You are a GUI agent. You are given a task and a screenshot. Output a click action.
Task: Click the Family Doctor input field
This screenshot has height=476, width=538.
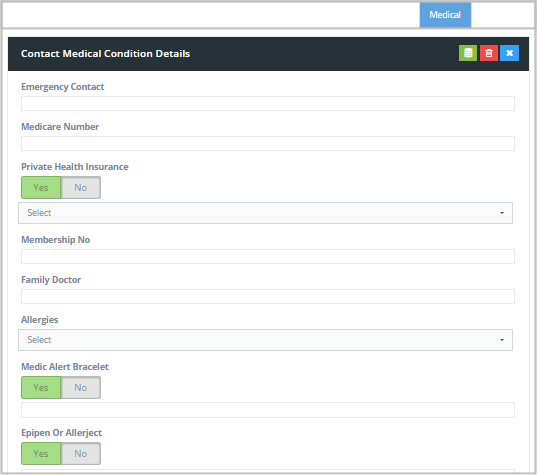point(268,297)
